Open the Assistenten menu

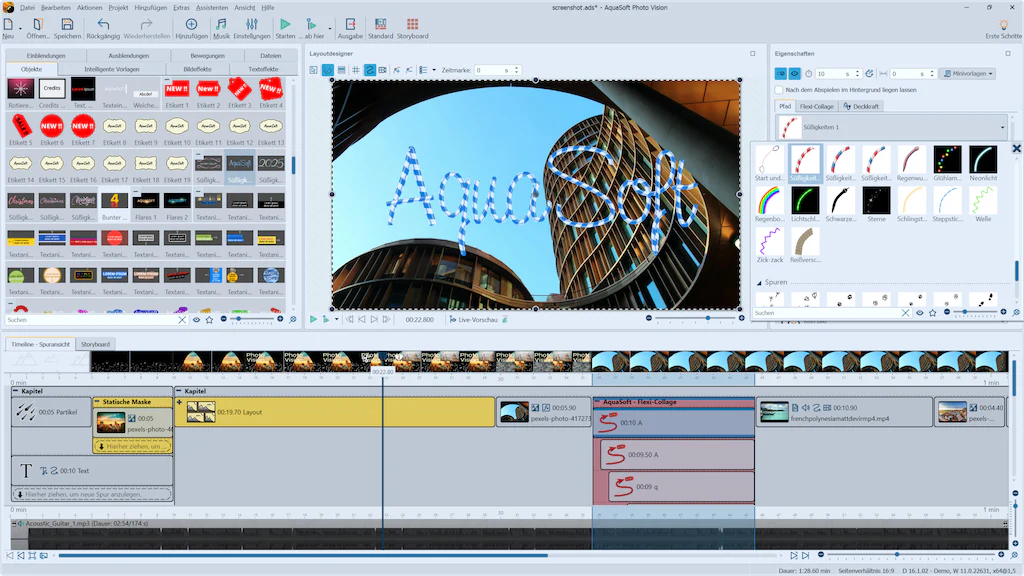pos(212,8)
